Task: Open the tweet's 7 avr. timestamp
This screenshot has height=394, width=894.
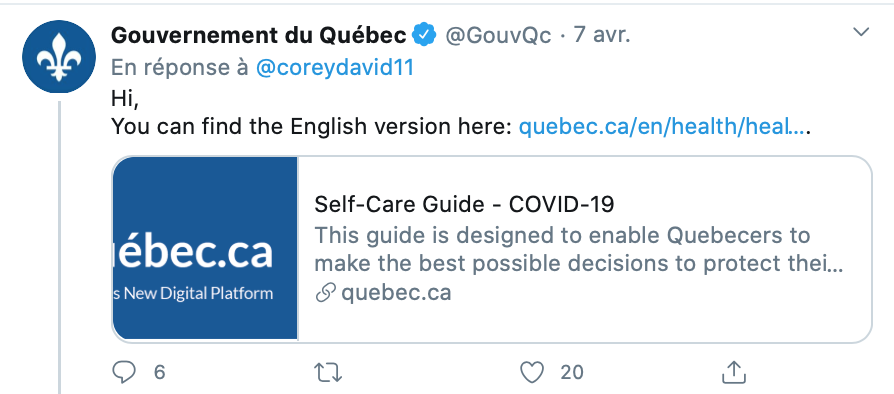Action: point(602,35)
